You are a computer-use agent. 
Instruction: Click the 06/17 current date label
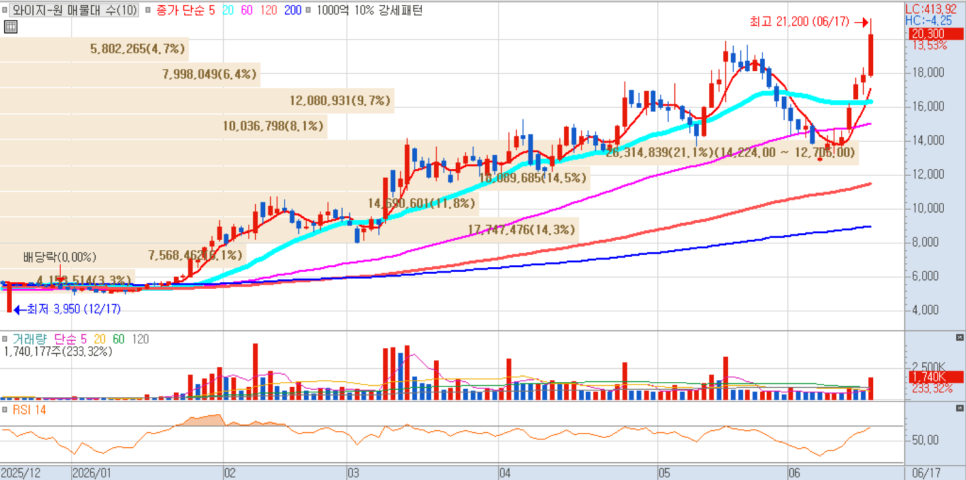[x=926, y=473]
